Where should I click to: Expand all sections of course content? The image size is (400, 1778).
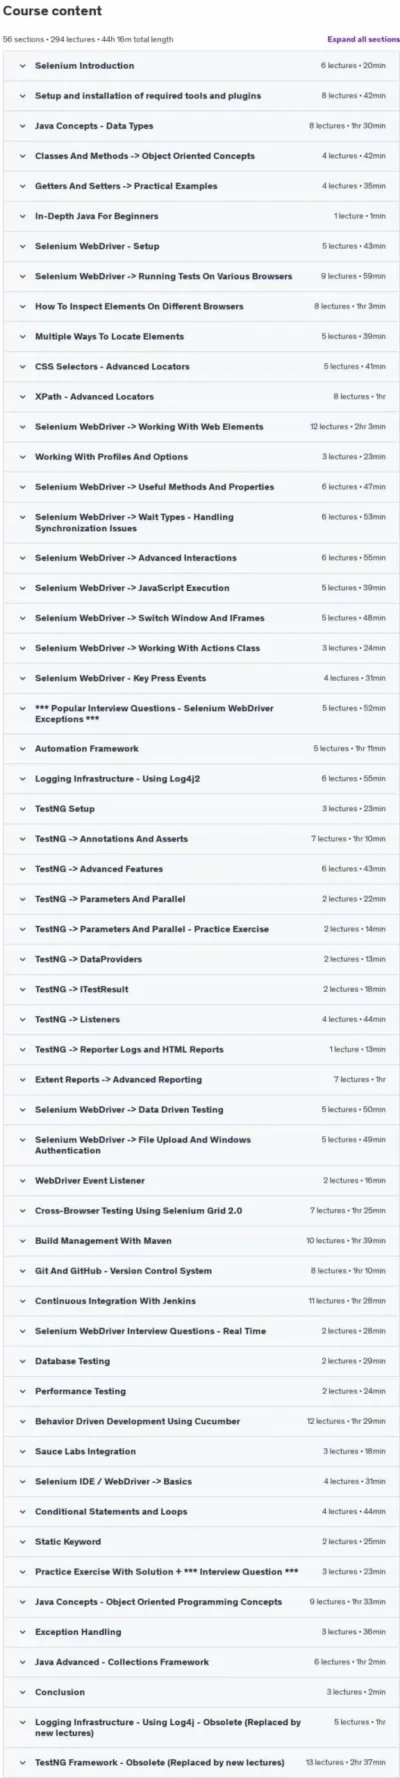click(x=363, y=39)
